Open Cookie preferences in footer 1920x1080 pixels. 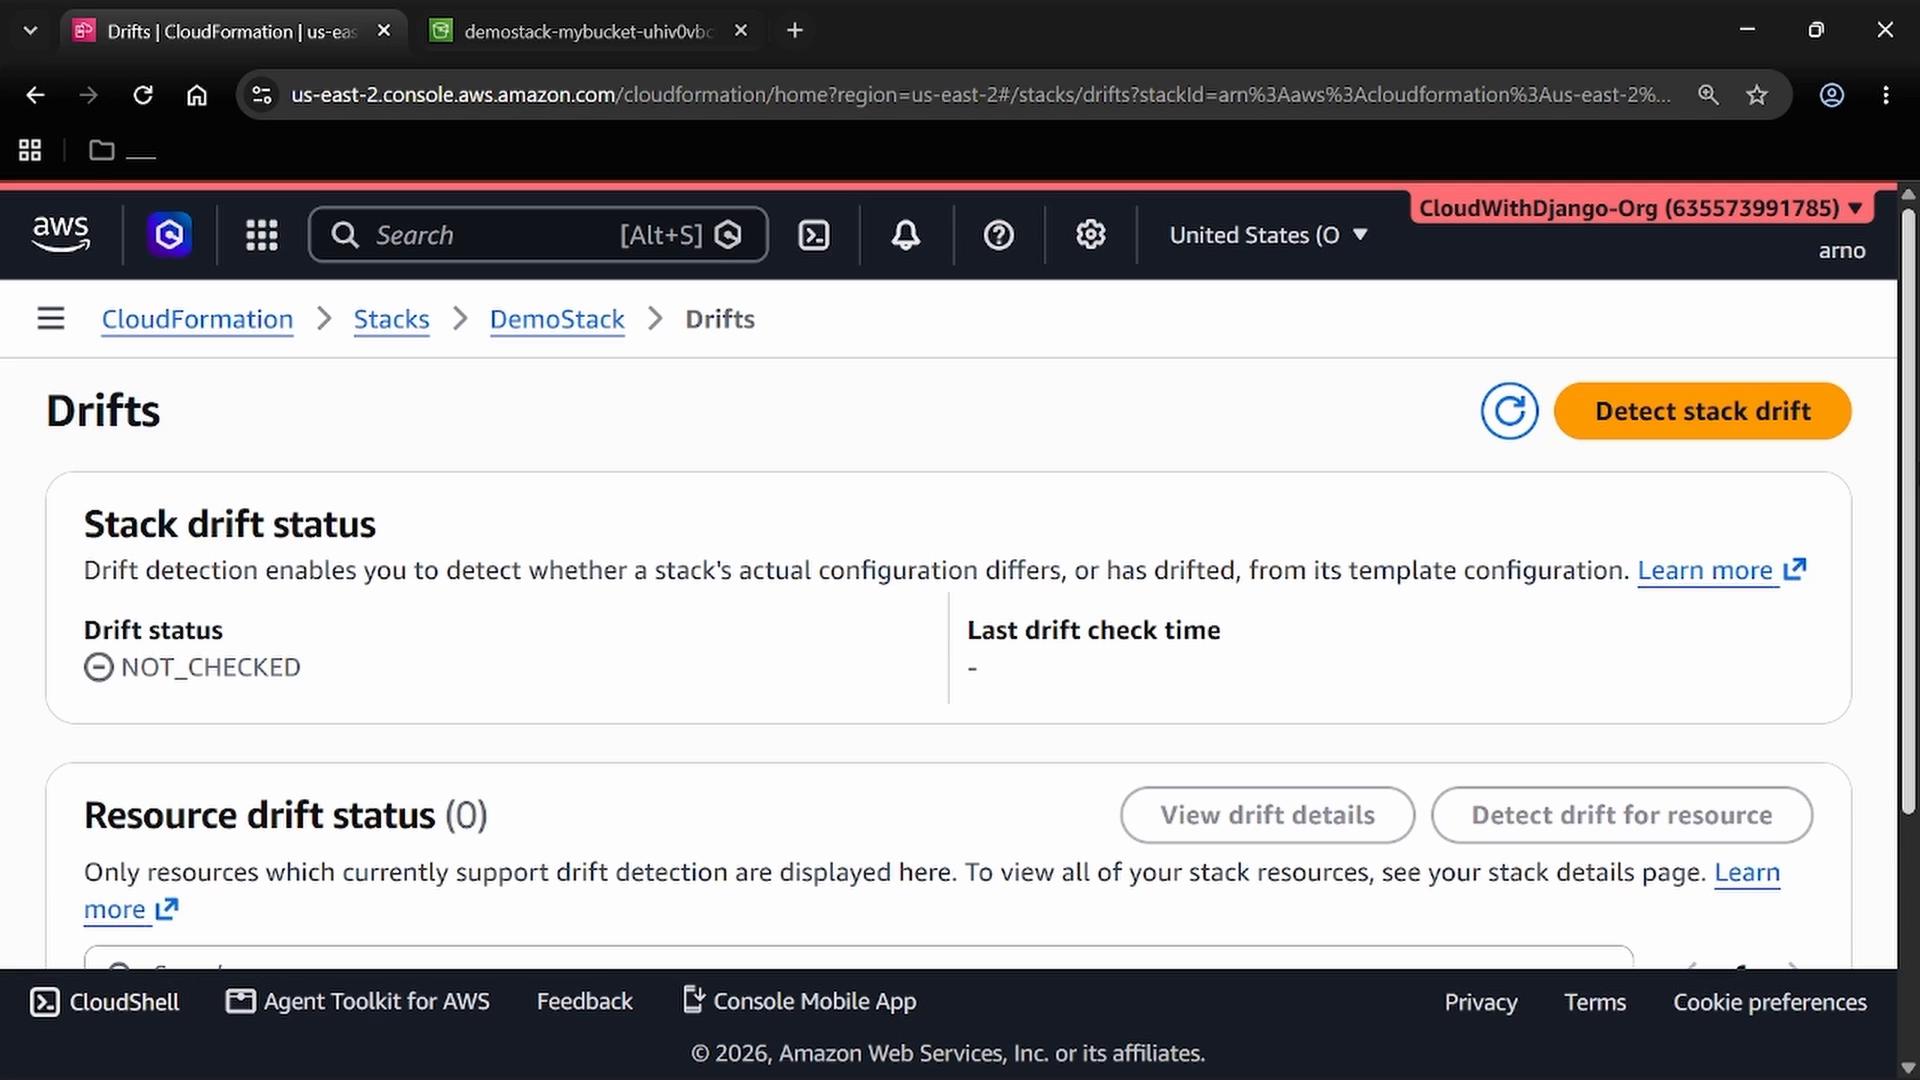pos(1770,1002)
